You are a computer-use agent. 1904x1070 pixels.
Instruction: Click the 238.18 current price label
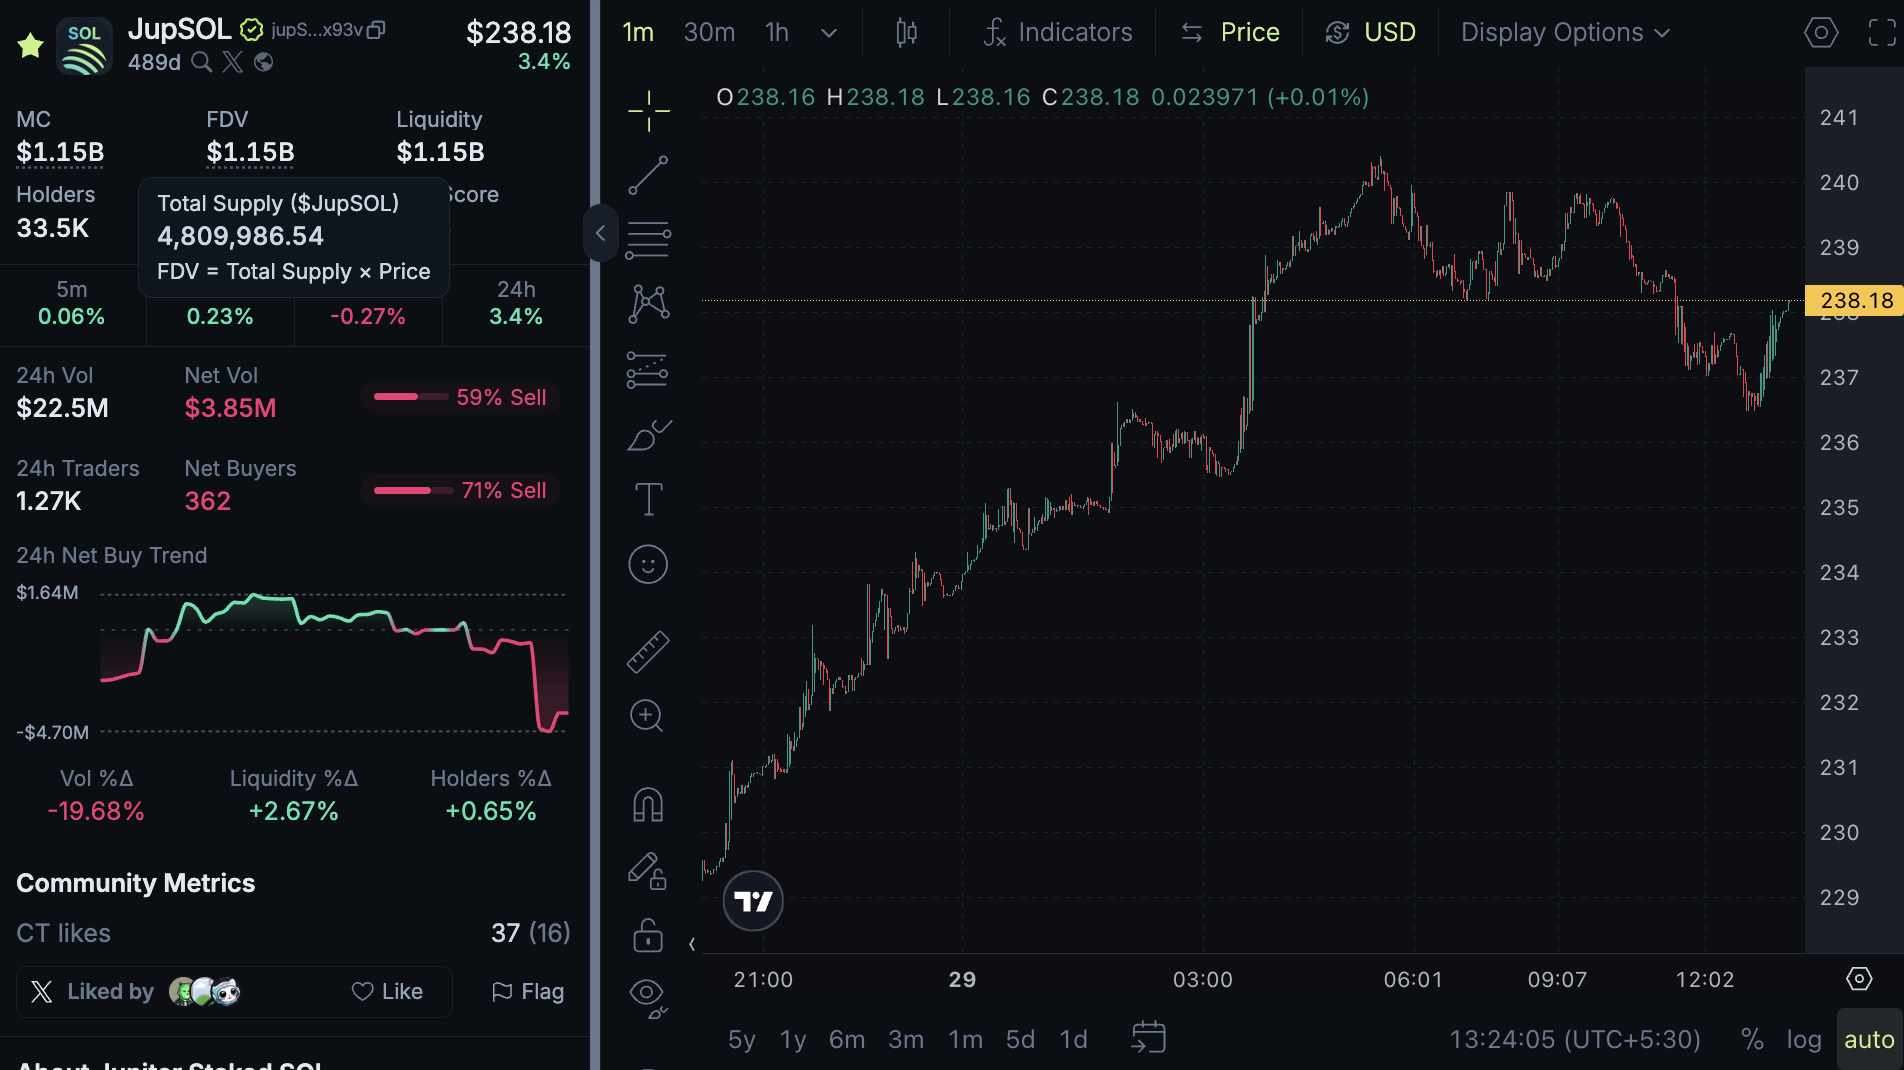1855,301
